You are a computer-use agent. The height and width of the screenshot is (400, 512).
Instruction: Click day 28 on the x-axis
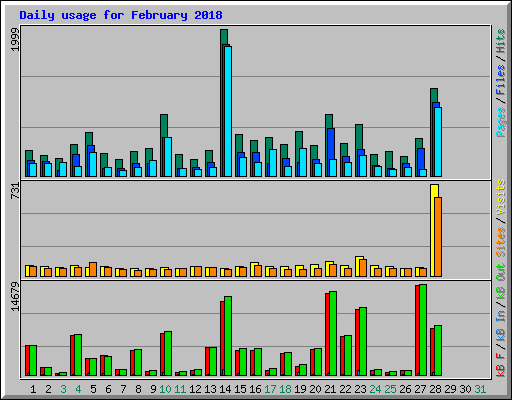click(x=435, y=389)
